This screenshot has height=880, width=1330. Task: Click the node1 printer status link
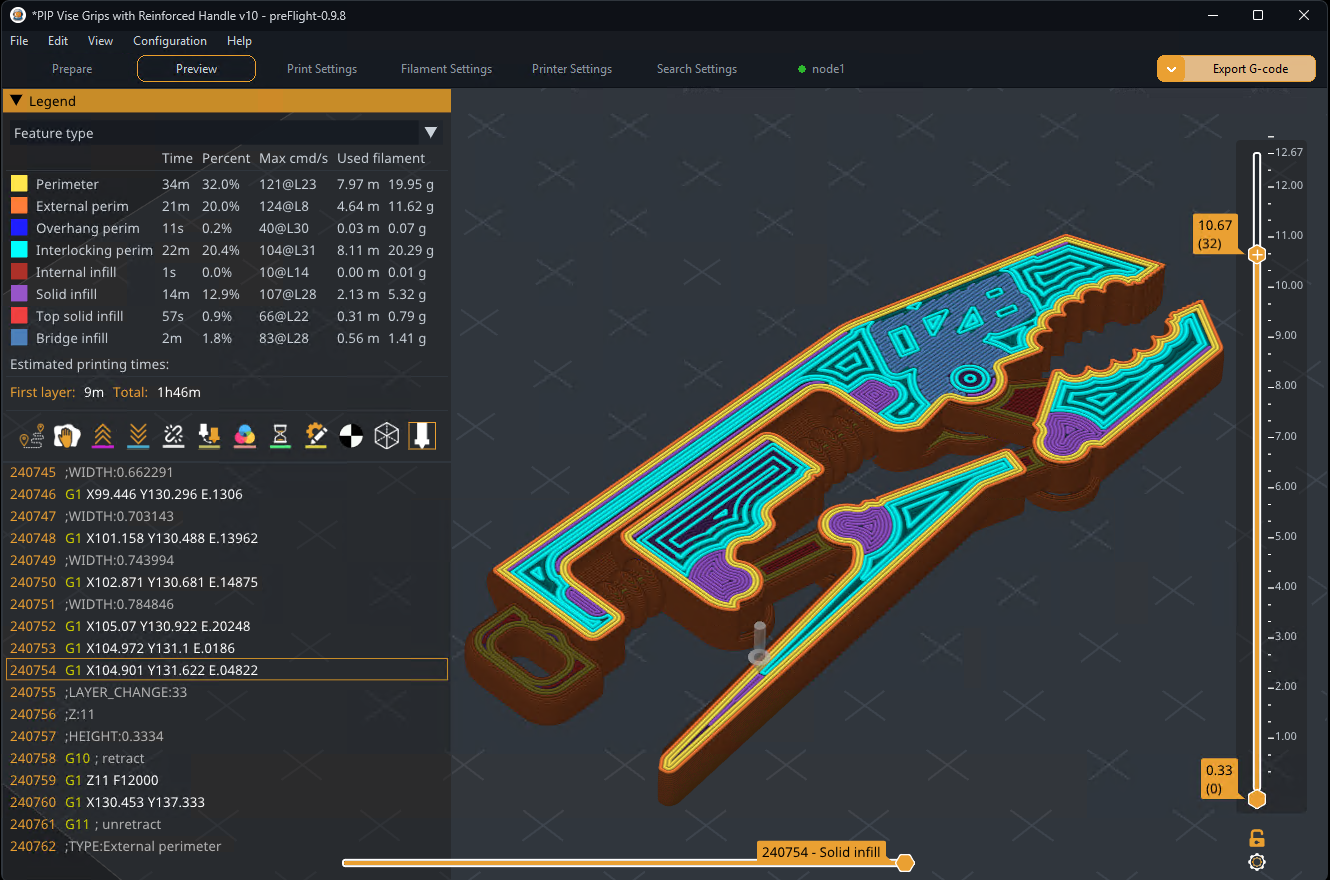coord(827,69)
